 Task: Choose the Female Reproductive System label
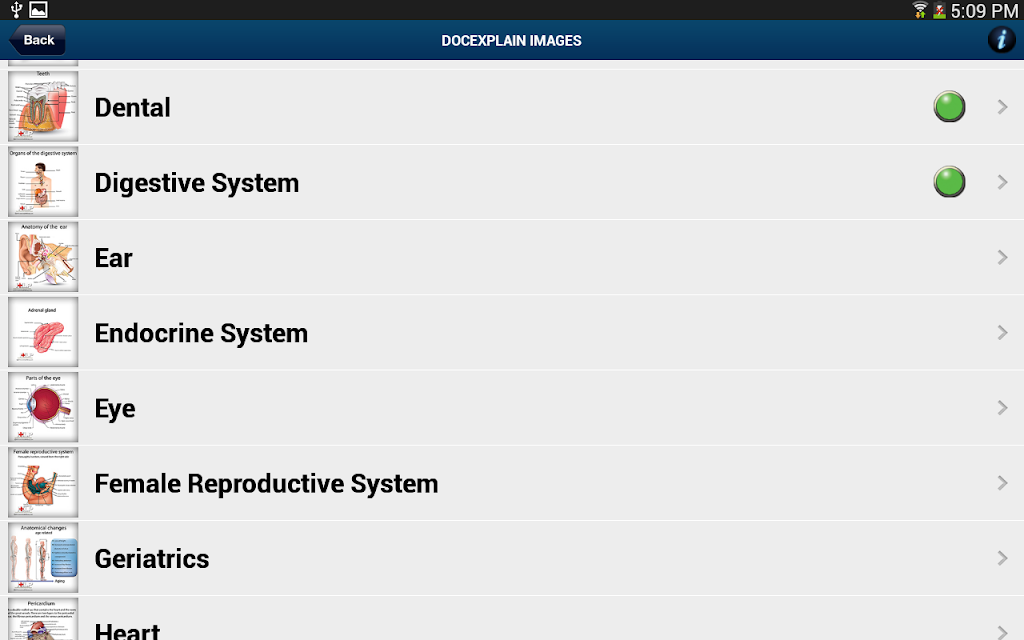(266, 483)
